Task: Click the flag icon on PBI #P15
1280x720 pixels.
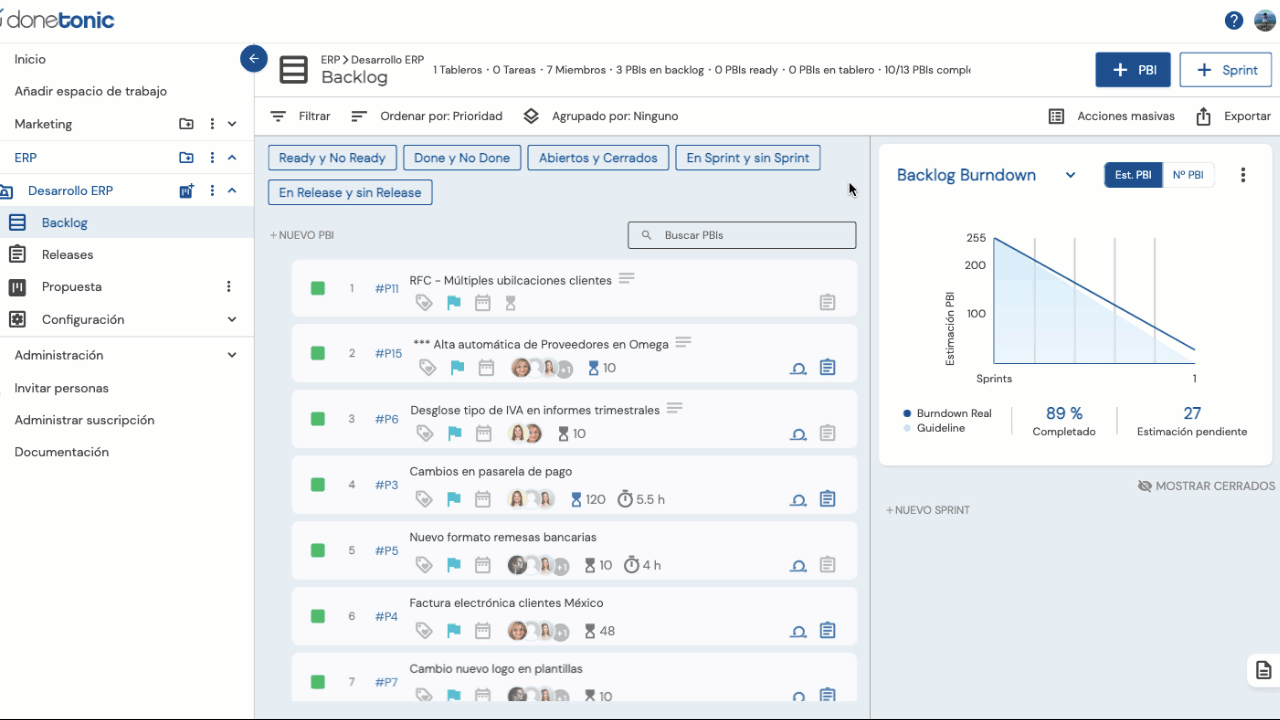Action: point(456,368)
